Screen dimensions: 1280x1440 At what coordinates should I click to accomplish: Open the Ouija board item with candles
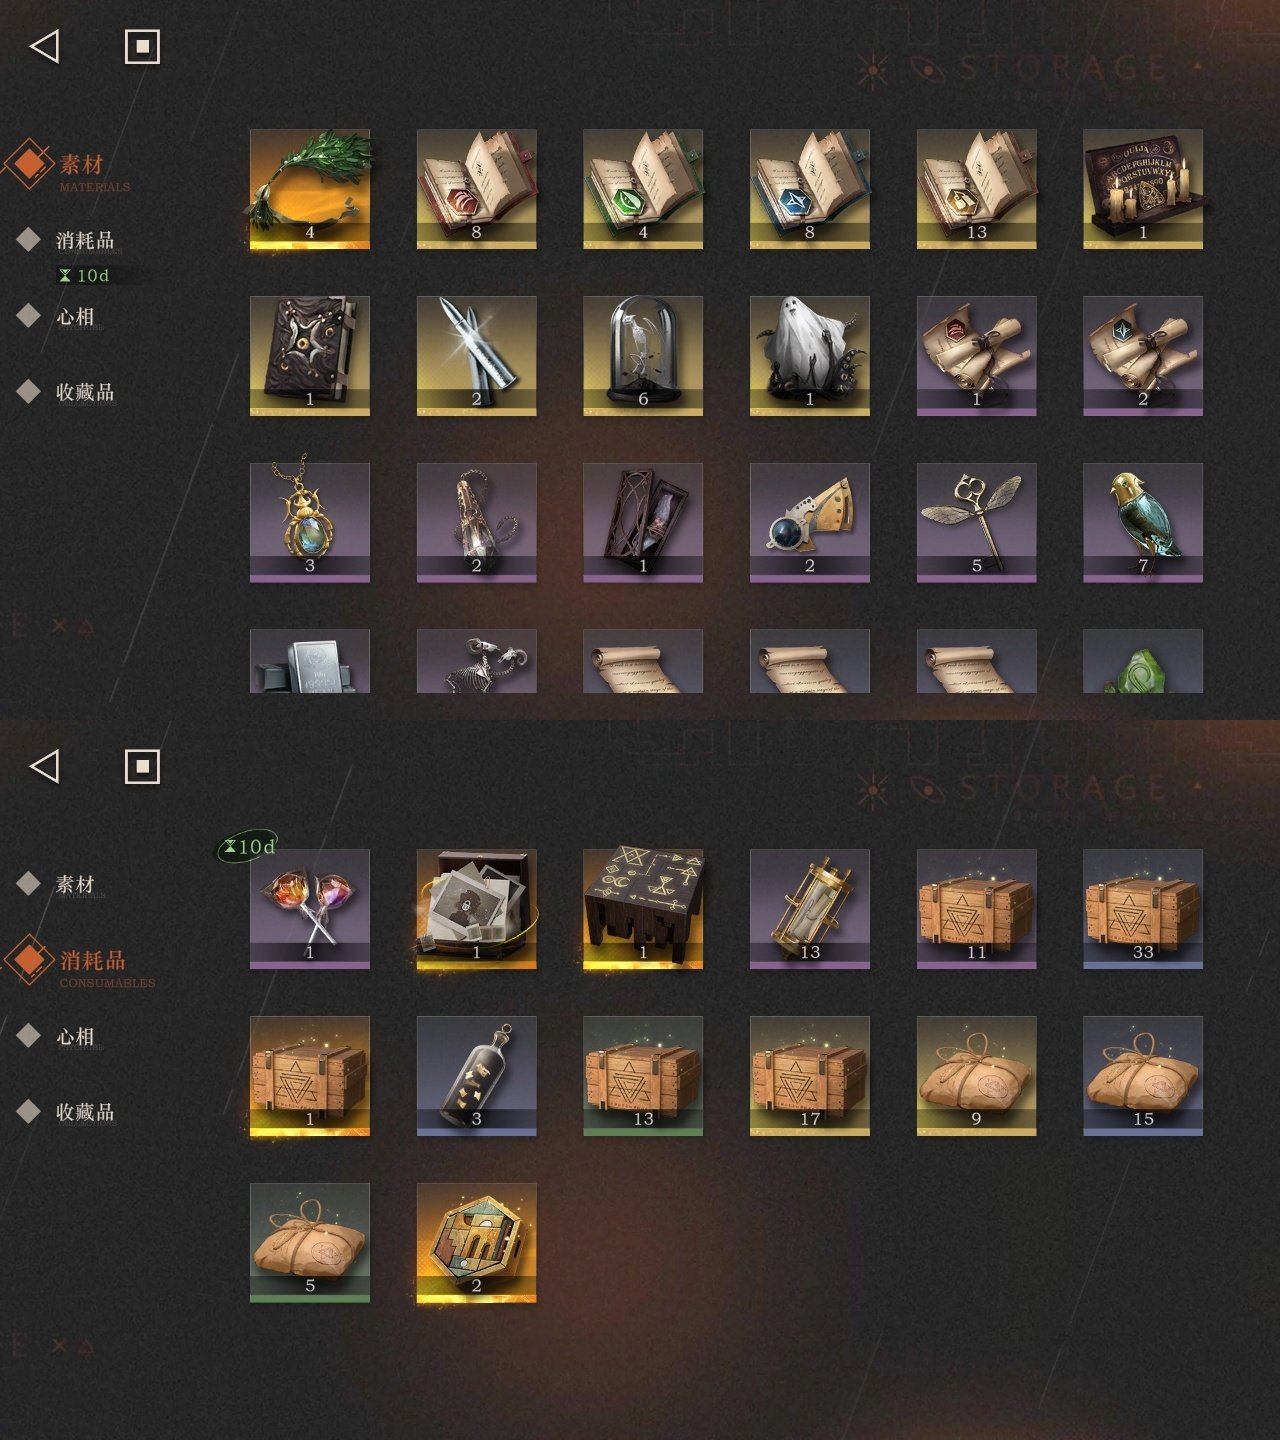coord(1143,189)
